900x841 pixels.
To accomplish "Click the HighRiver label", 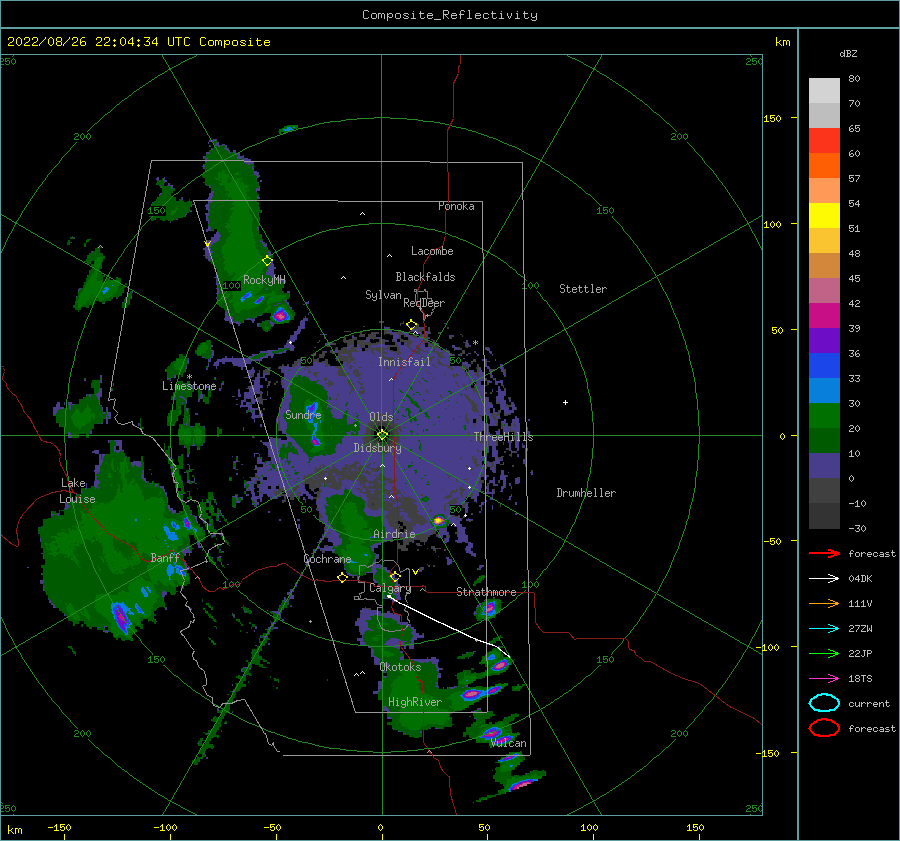I will [415, 702].
